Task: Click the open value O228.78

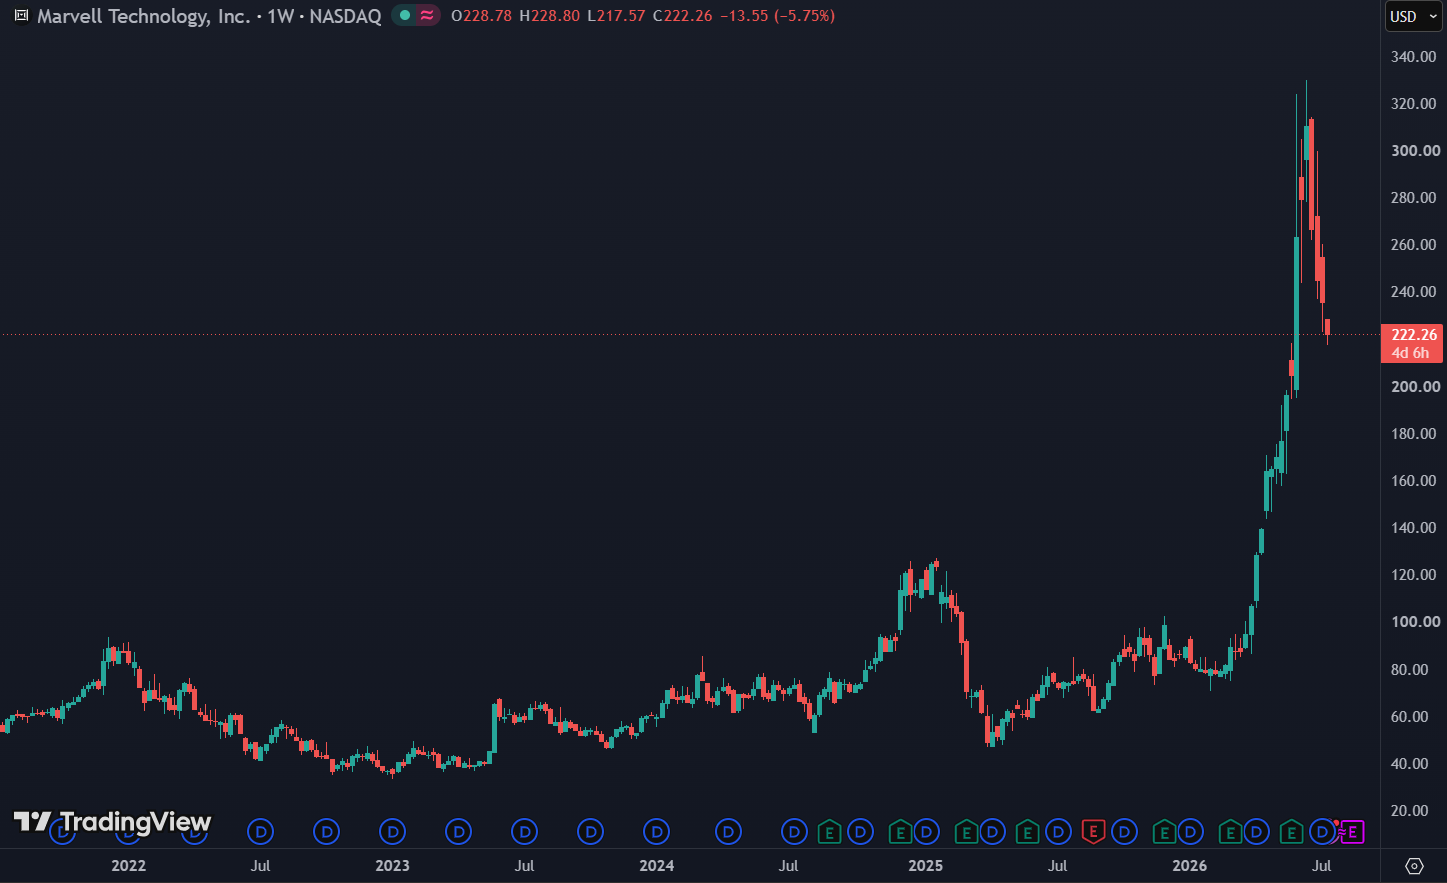Action: 482,16
